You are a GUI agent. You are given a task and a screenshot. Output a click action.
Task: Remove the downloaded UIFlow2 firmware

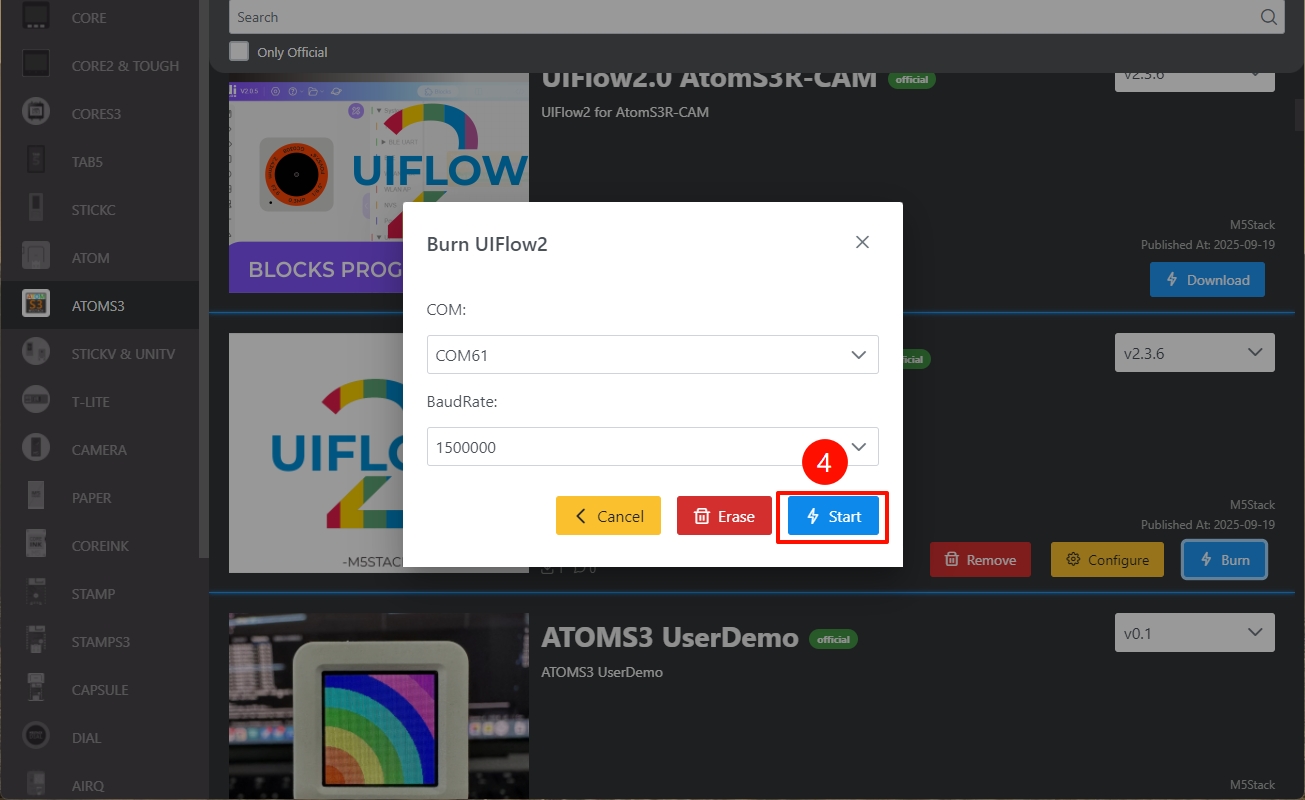[980, 560]
